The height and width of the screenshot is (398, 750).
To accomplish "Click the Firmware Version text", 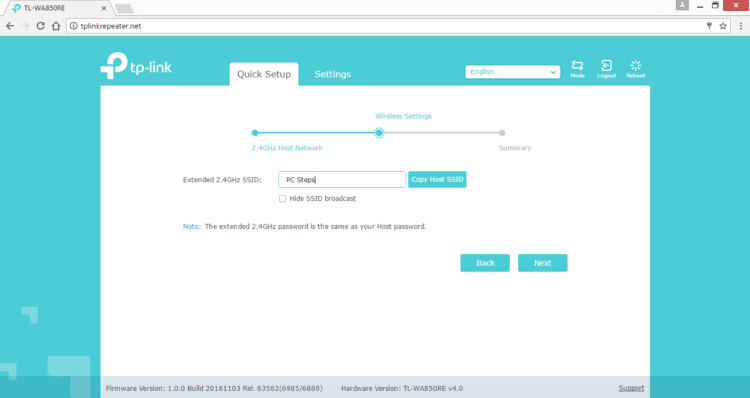I will tap(214, 388).
